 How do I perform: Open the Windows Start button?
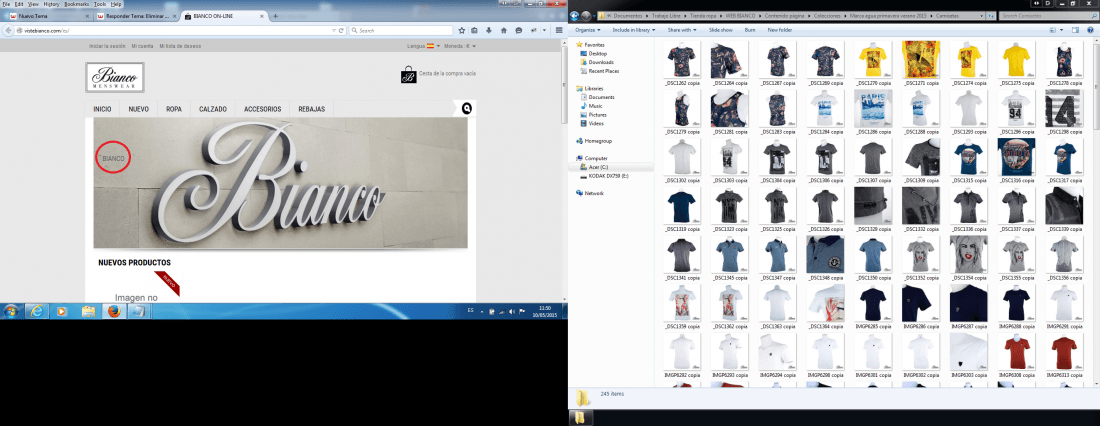click(x=11, y=311)
